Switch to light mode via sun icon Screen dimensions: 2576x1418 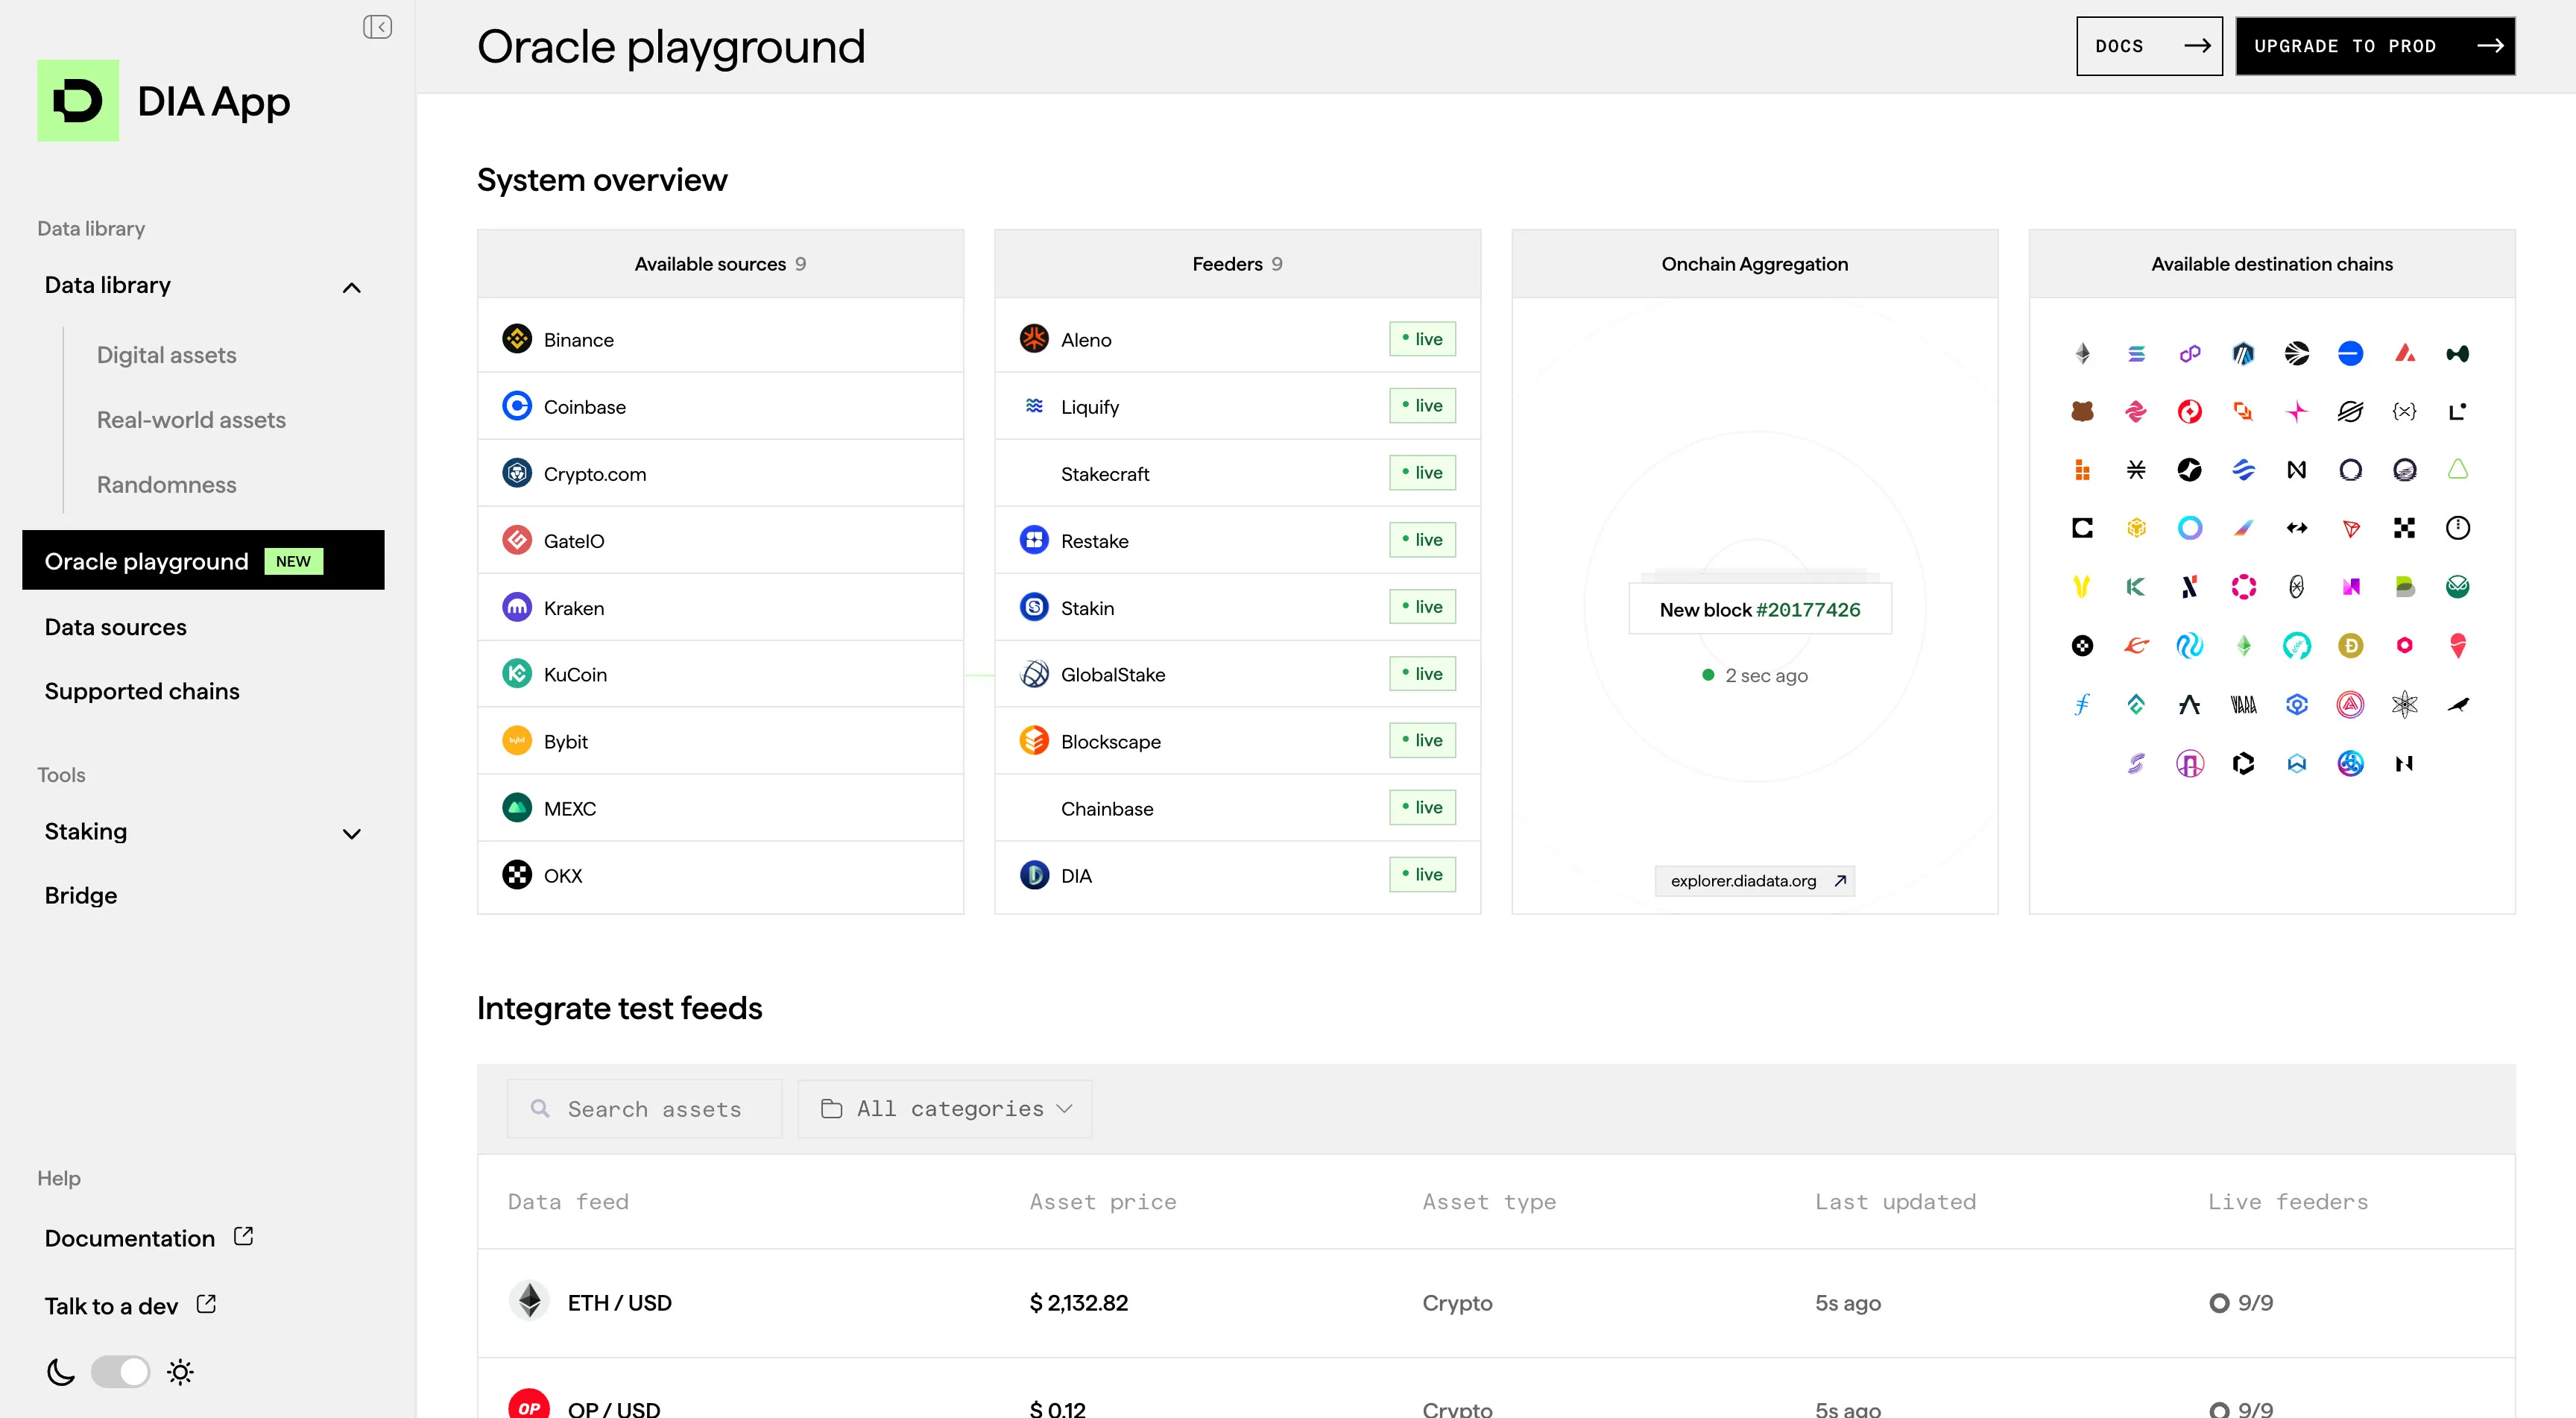tap(180, 1372)
